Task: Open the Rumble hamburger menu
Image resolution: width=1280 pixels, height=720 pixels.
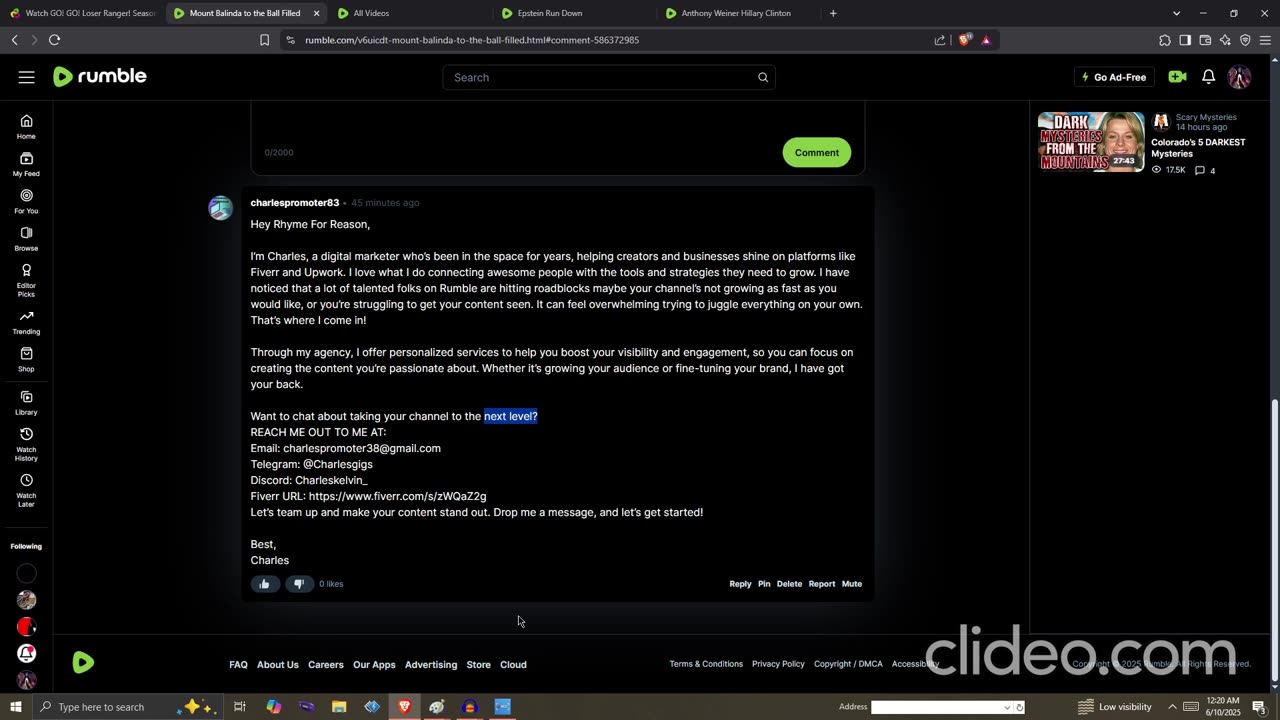Action: 27,77
